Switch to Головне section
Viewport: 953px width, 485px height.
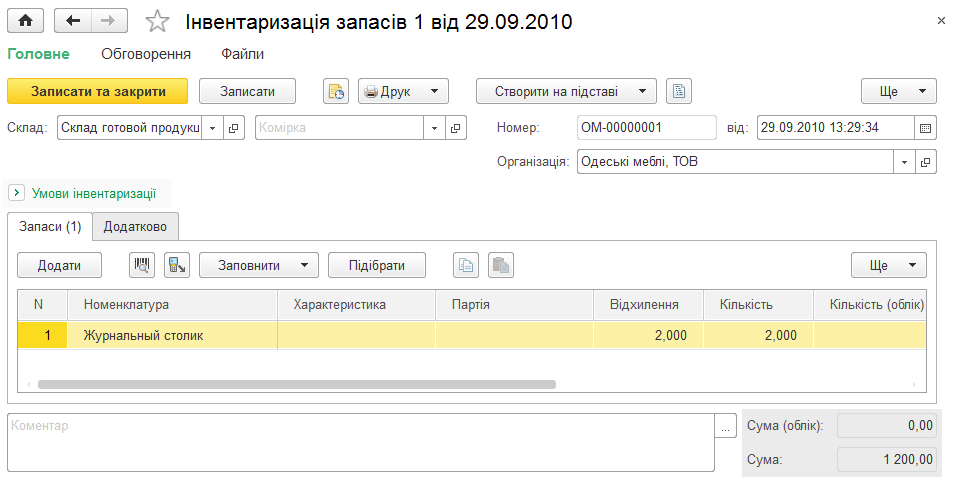point(38,54)
